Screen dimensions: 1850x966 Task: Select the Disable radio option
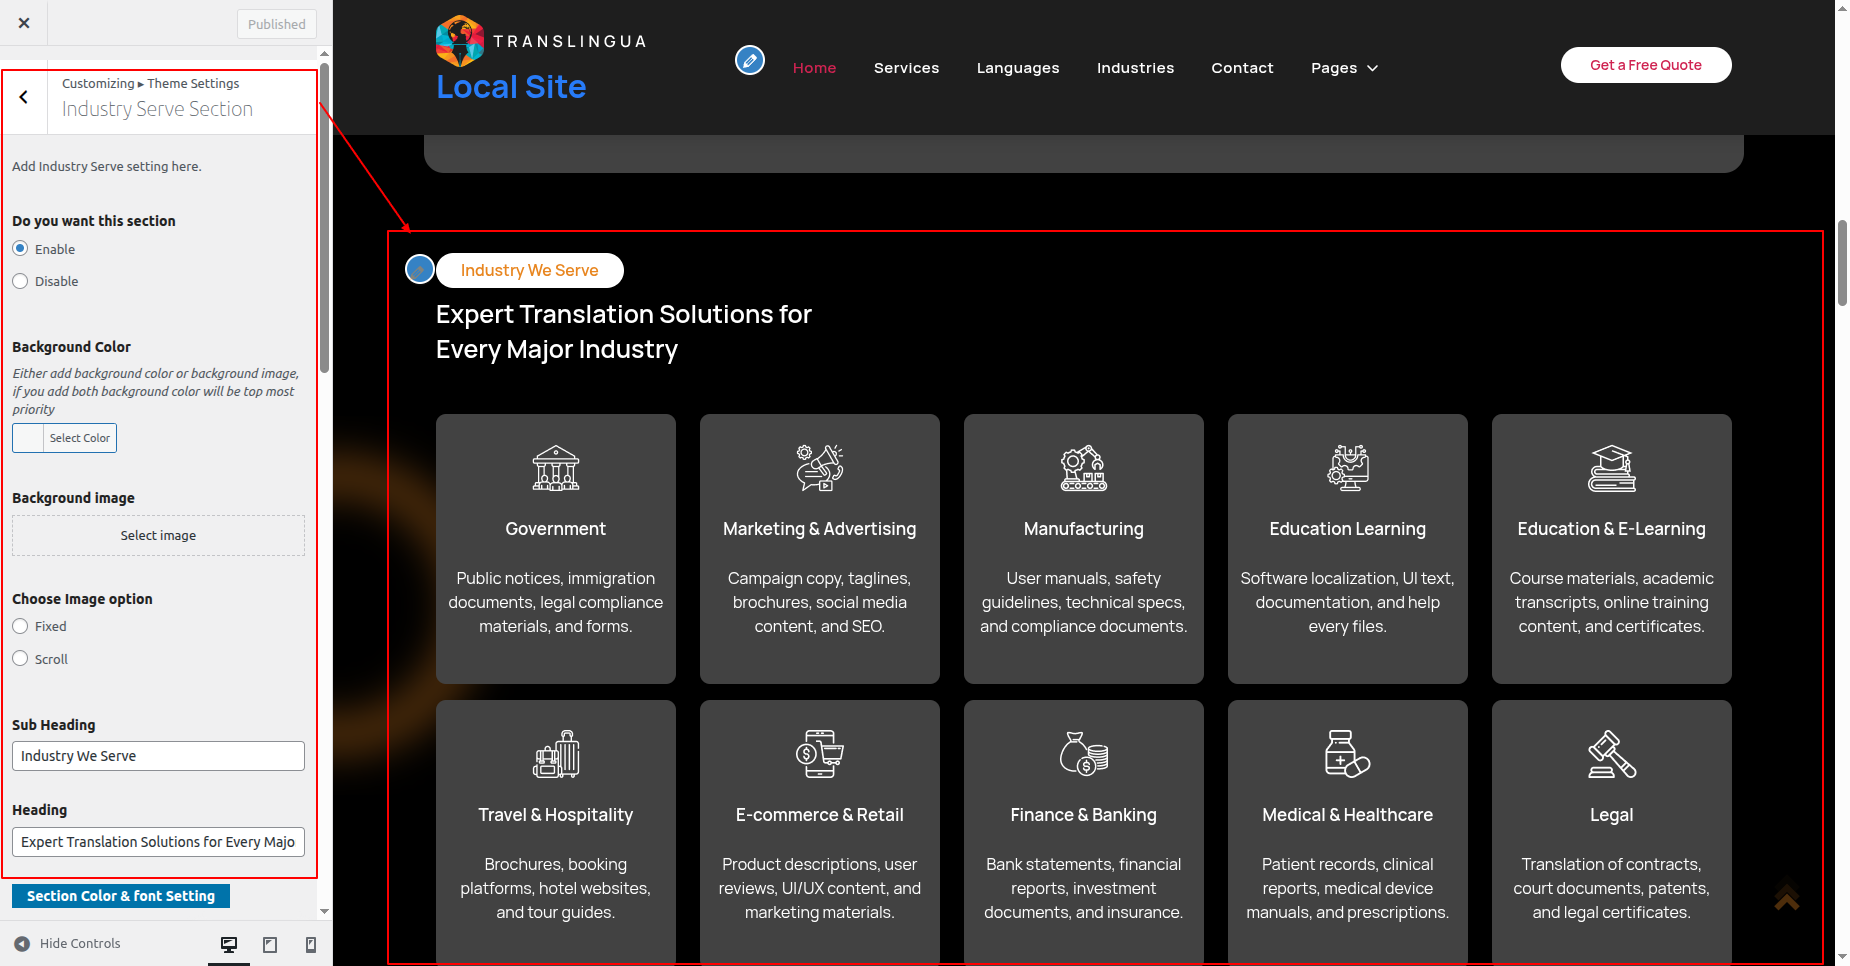20,281
